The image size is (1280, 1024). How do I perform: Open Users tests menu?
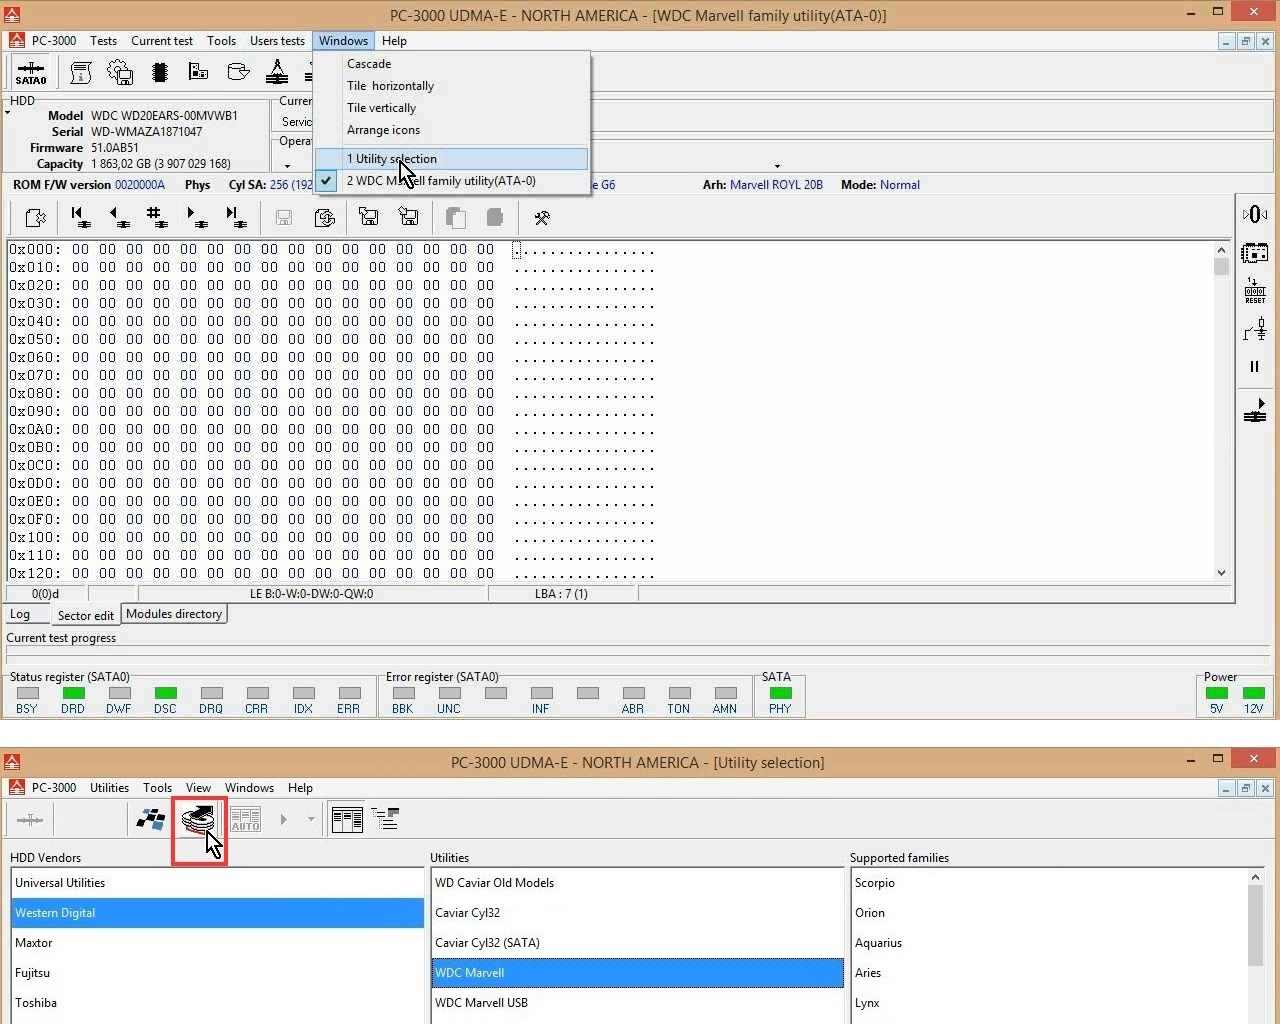tap(277, 41)
